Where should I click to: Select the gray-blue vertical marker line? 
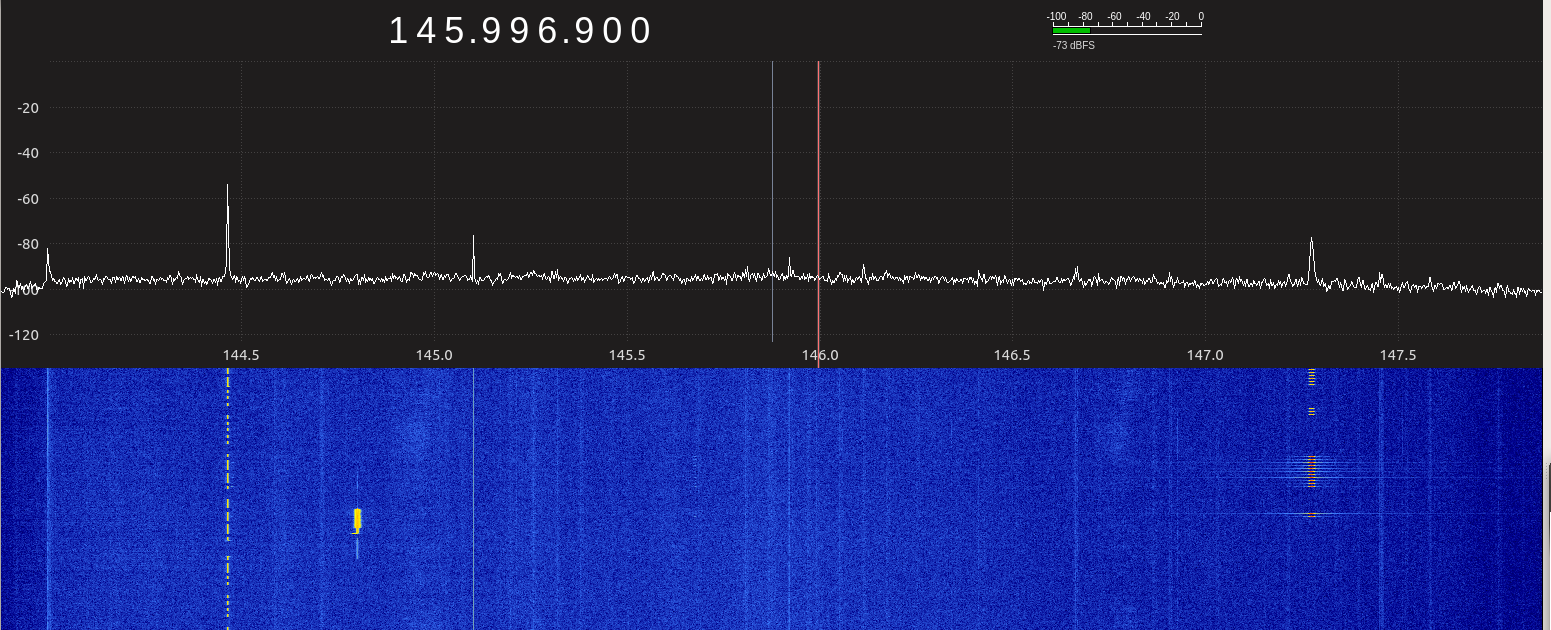[772, 200]
